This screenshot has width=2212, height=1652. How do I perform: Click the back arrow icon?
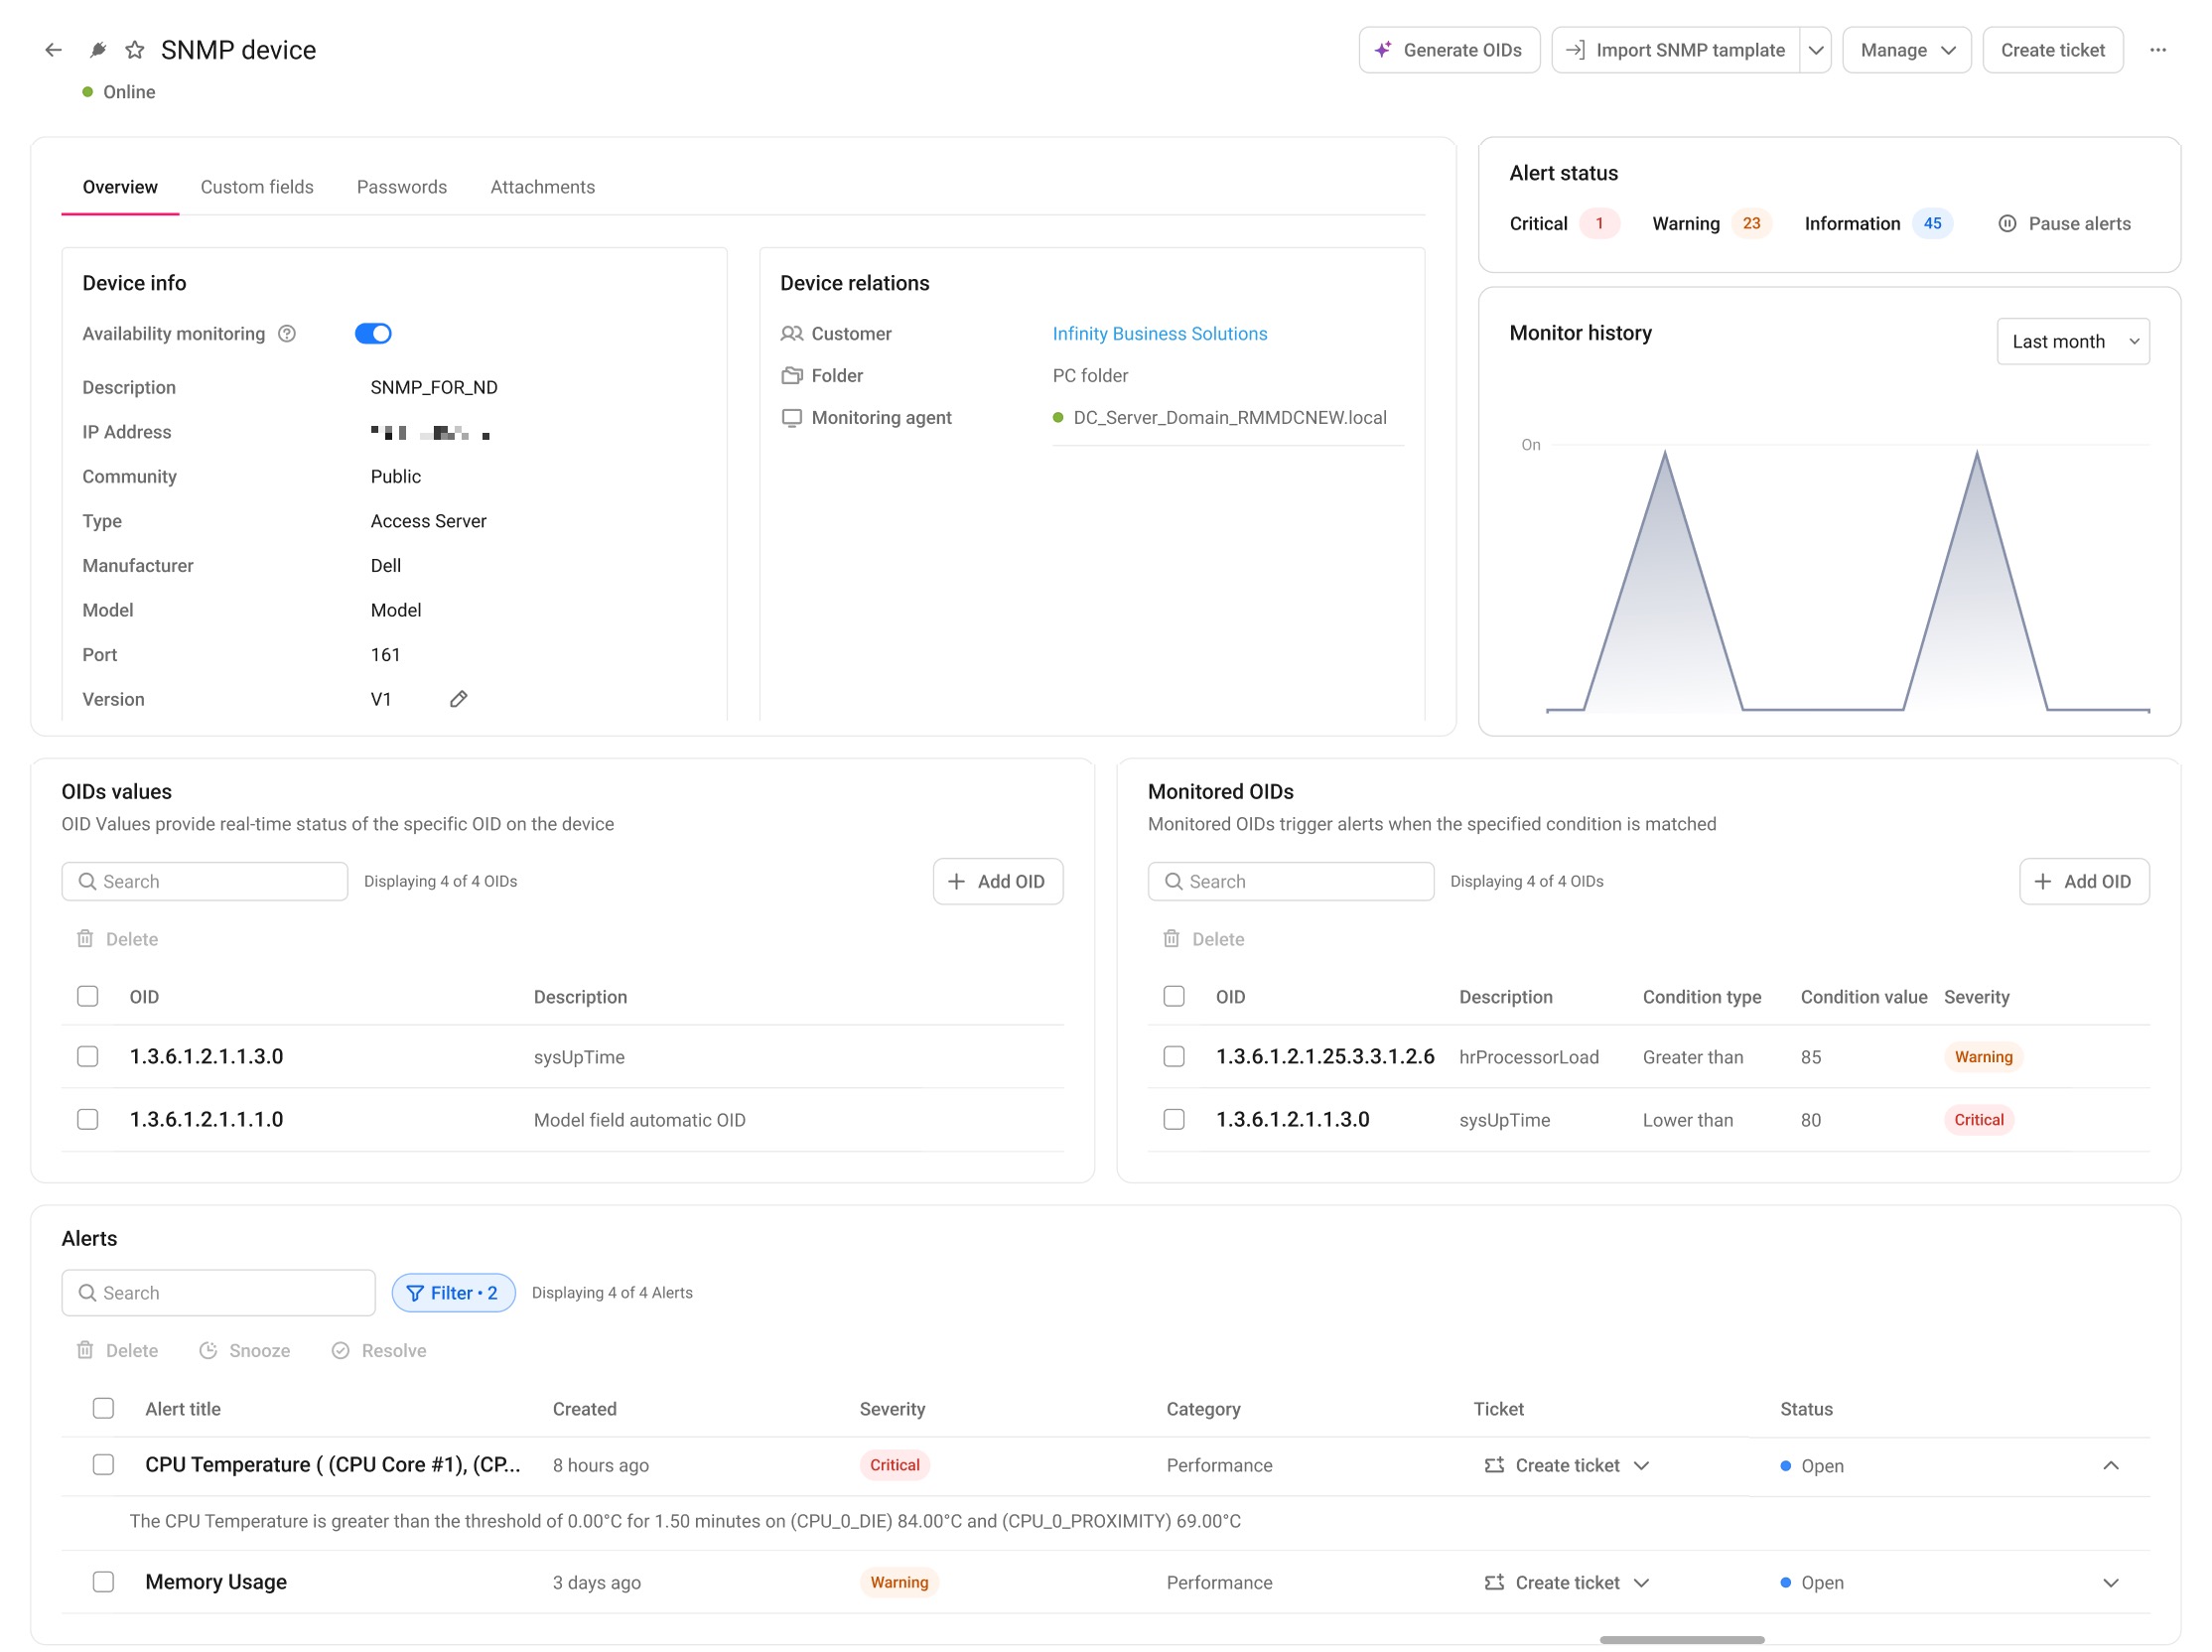pyautogui.click(x=54, y=50)
